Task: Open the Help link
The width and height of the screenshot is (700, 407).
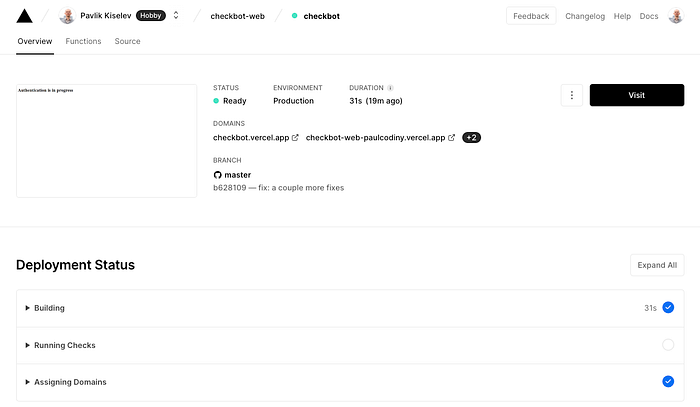Action: (622, 16)
